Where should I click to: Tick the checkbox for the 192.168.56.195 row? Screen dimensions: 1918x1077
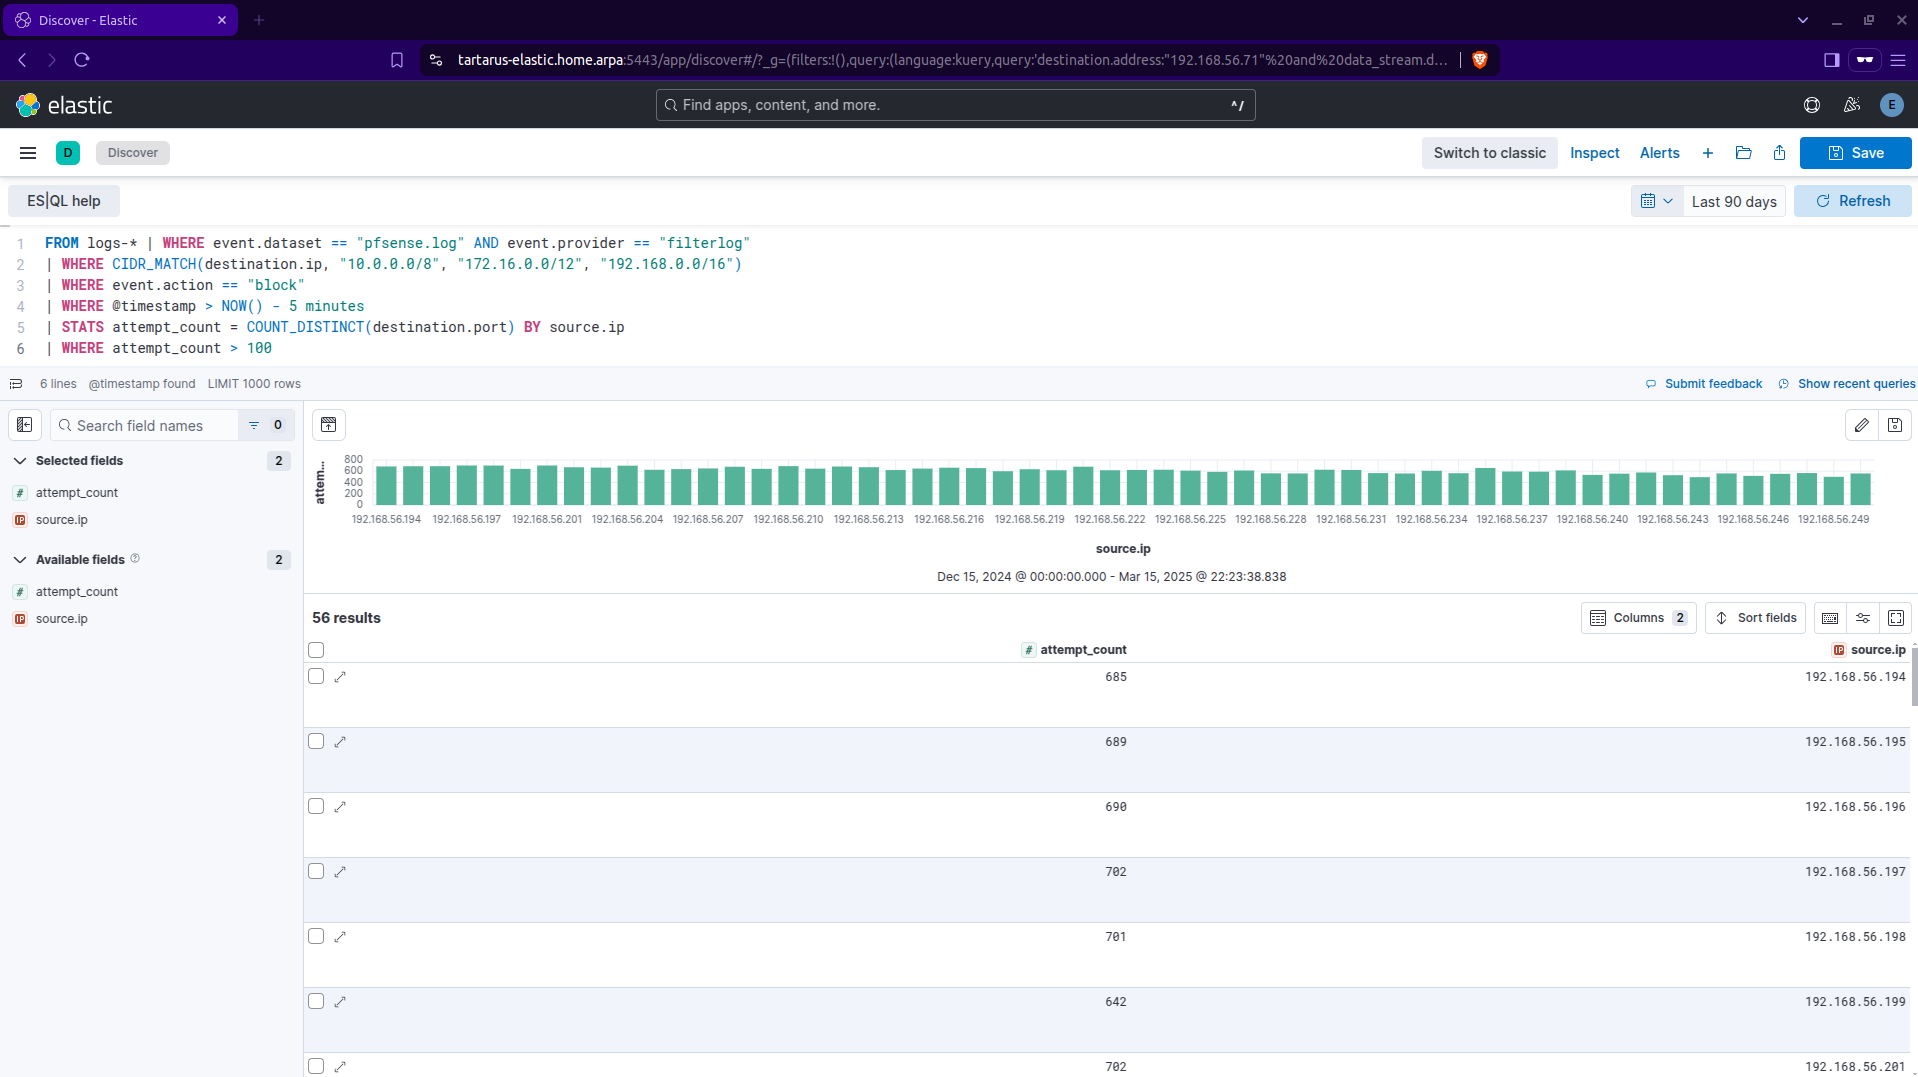pyautogui.click(x=316, y=742)
